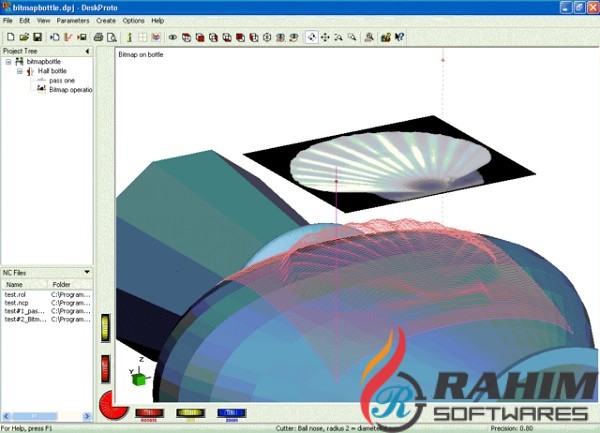
Task: Open the Help menu
Action: [x=157, y=21]
